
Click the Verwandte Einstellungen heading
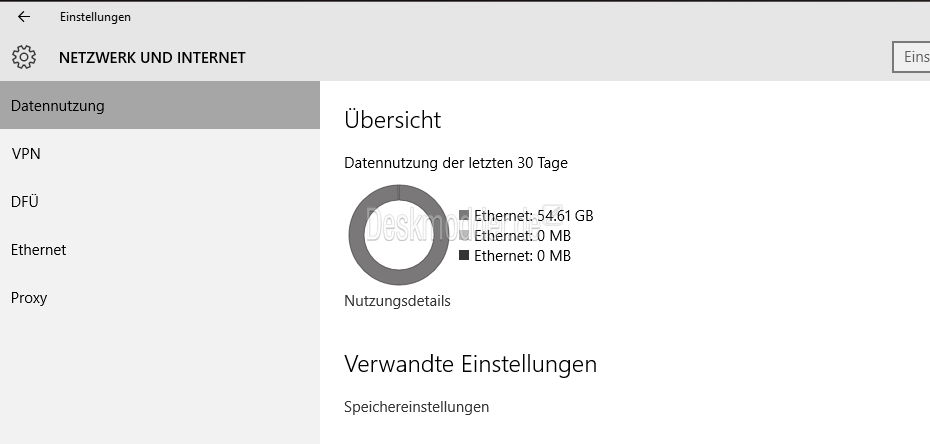tap(470, 363)
